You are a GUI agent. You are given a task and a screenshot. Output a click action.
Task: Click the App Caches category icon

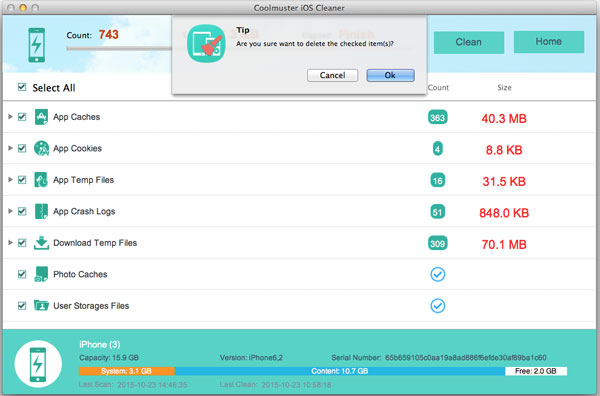(41, 117)
